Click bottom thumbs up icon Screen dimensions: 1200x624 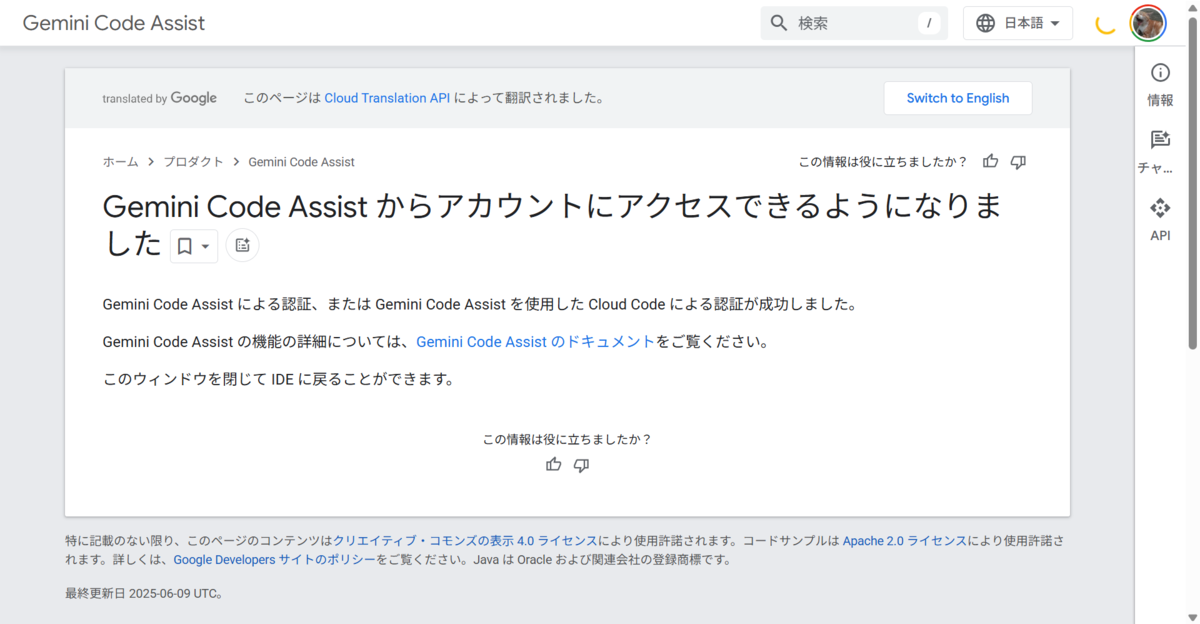click(554, 464)
